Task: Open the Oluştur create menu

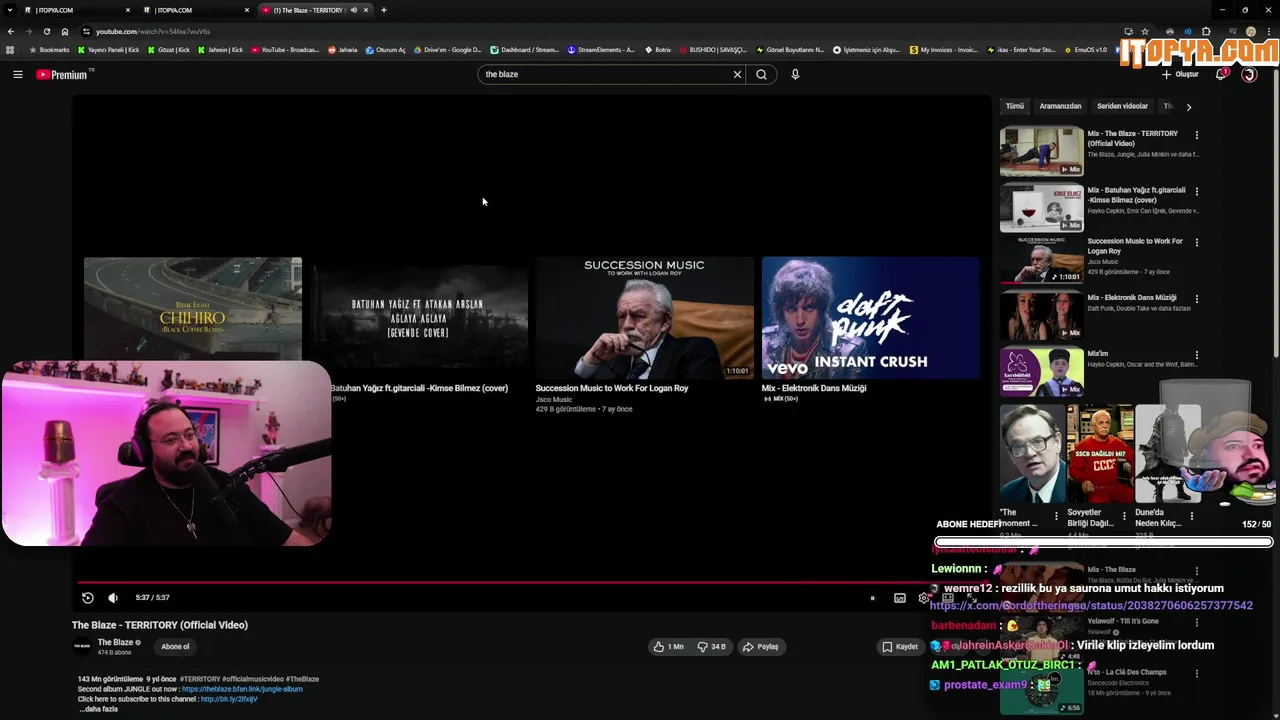Action: point(1180,74)
